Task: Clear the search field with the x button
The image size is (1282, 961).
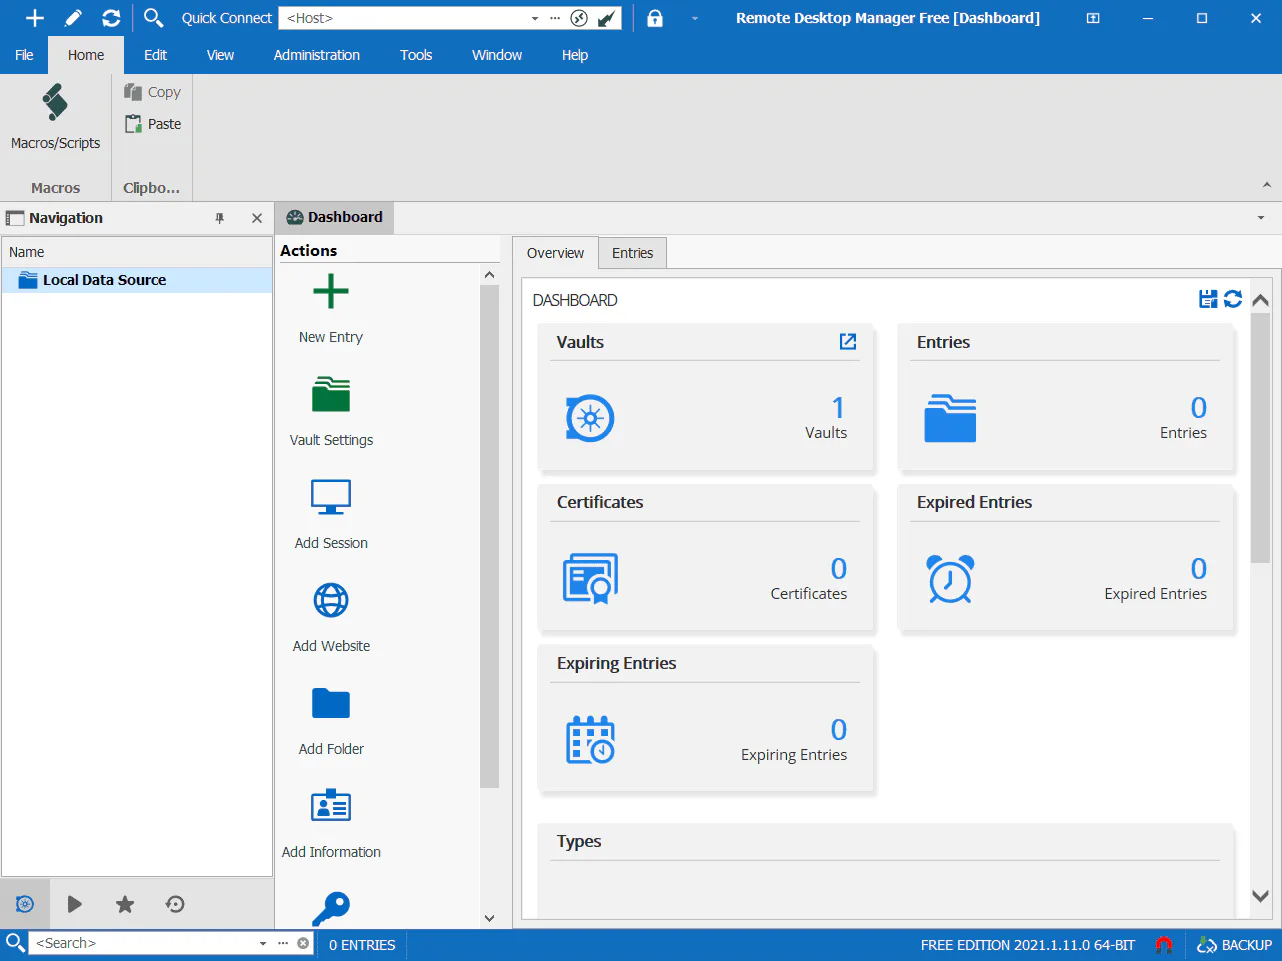Action: [303, 943]
